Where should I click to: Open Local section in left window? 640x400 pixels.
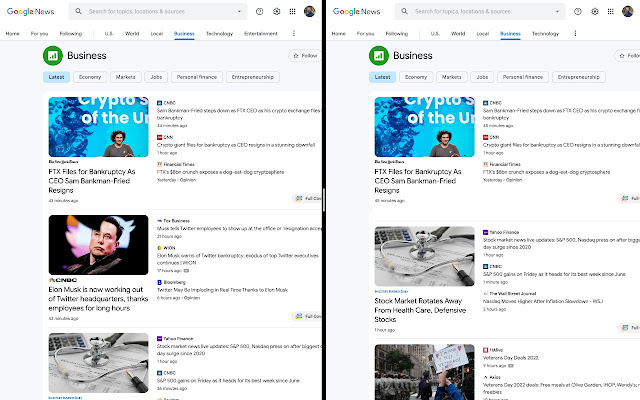[x=157, y=33]
